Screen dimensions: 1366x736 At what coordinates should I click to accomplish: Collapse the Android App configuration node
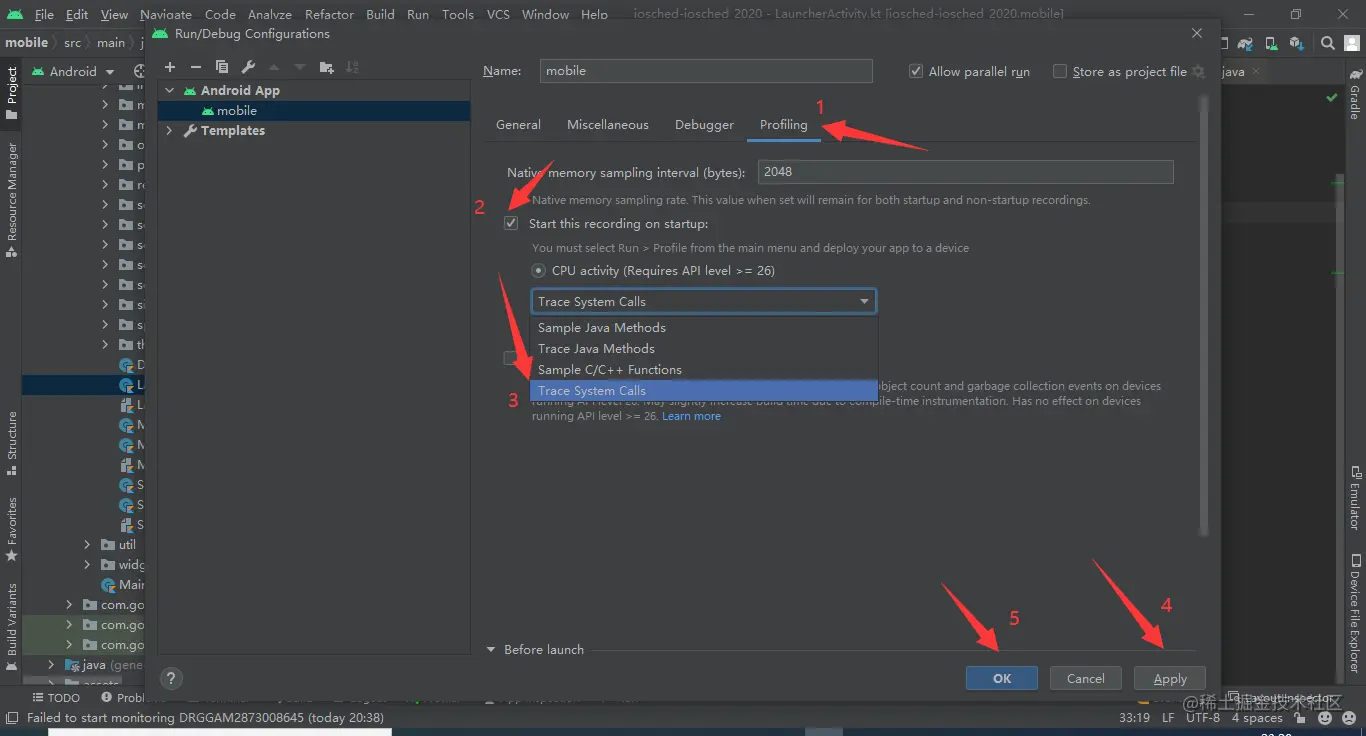click(169, 91)
